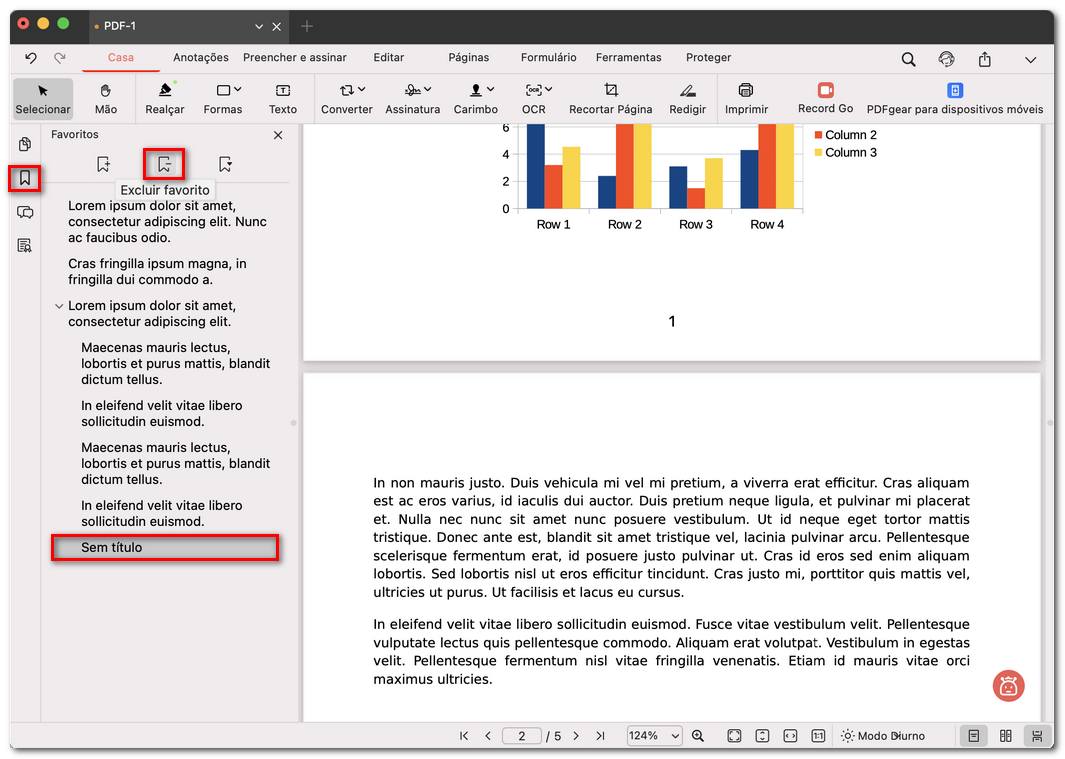
Task: Select the Texto tool in the toolbar
Action: tap(283, 99)
